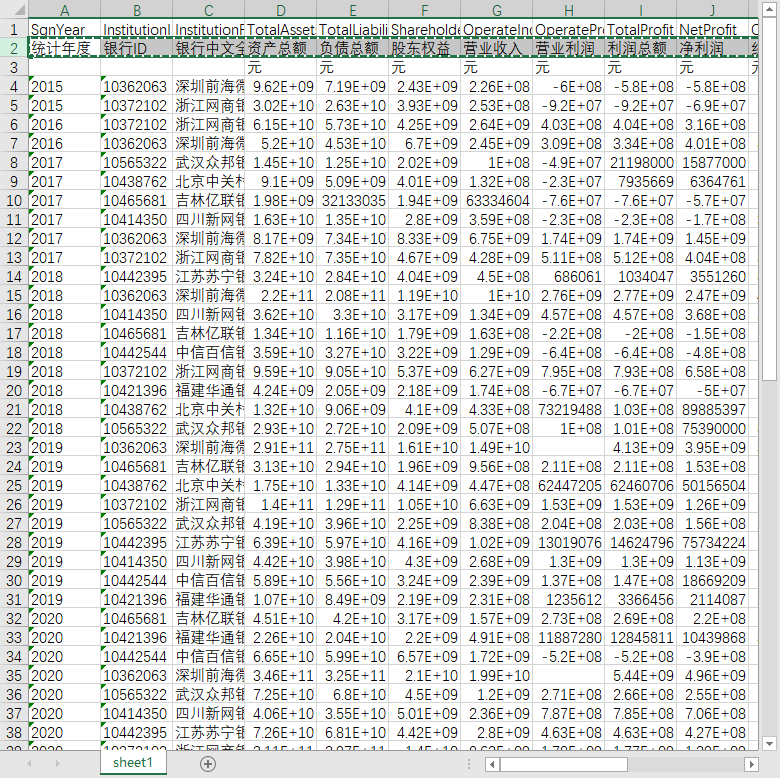Click the 中信百信 bank name in row 18
Viewport: 780px width, 778px height.
[x=209, y=353]
